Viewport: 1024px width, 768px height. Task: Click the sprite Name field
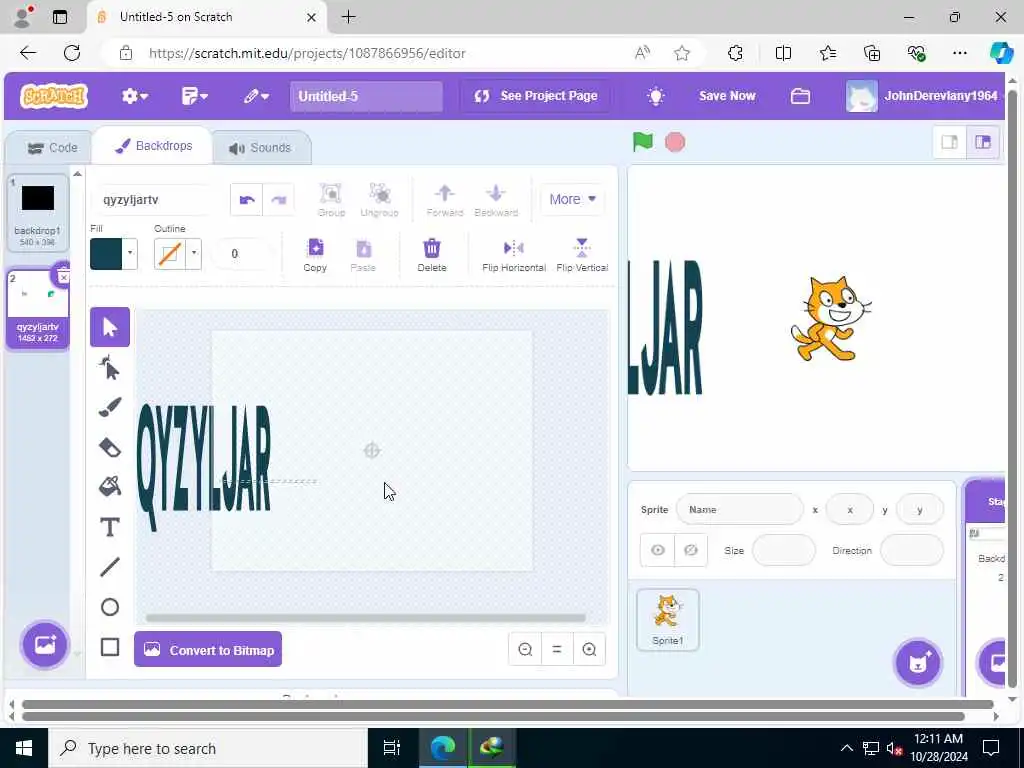(x=740, y=509)
